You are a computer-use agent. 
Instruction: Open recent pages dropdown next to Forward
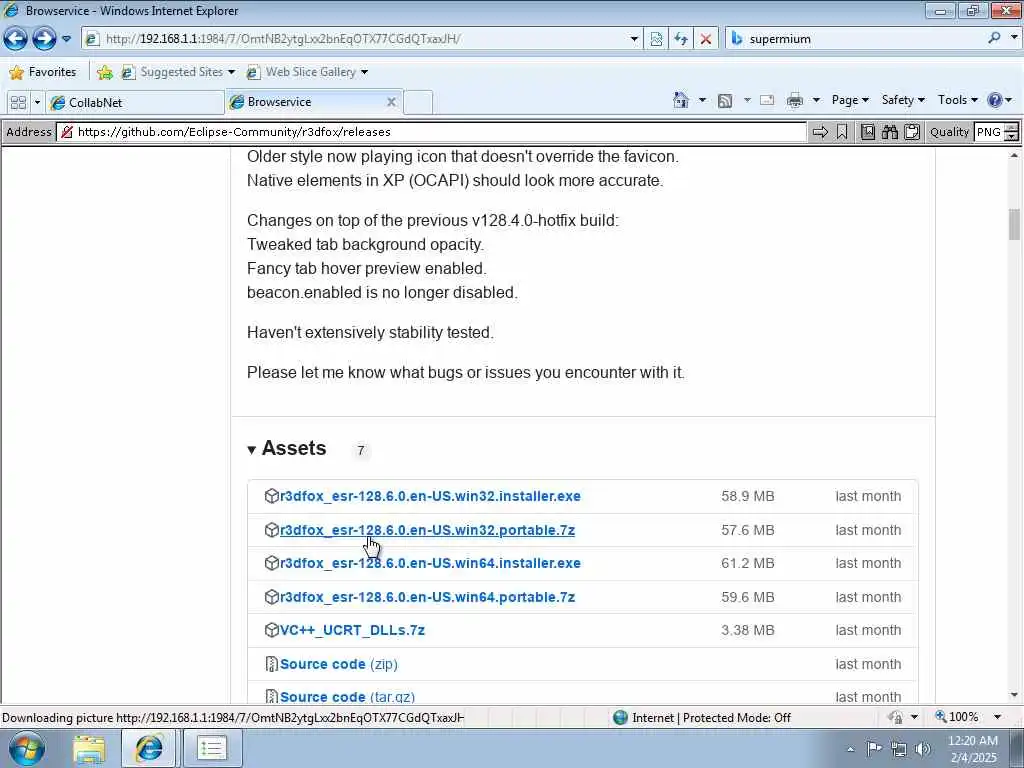(x=66, y=39)
